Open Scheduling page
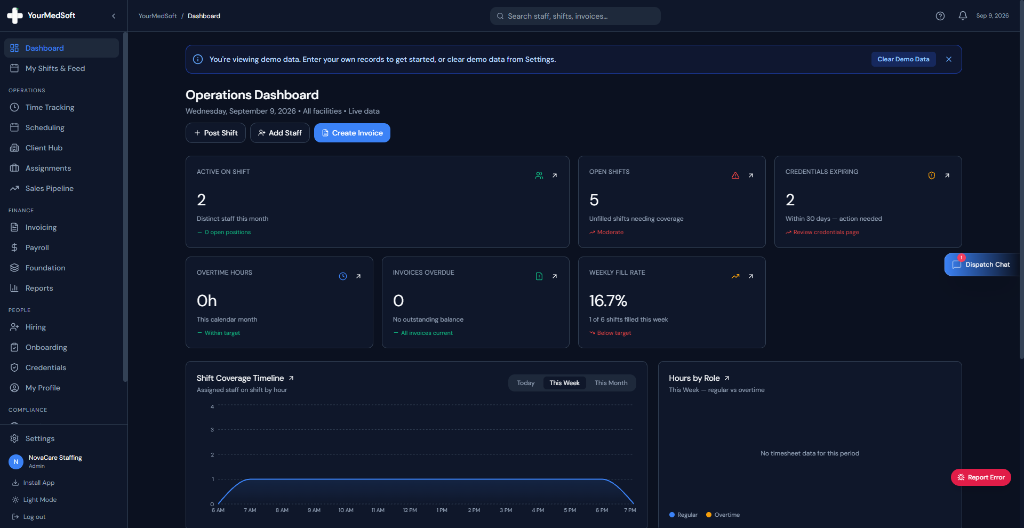 pos(61,127)
